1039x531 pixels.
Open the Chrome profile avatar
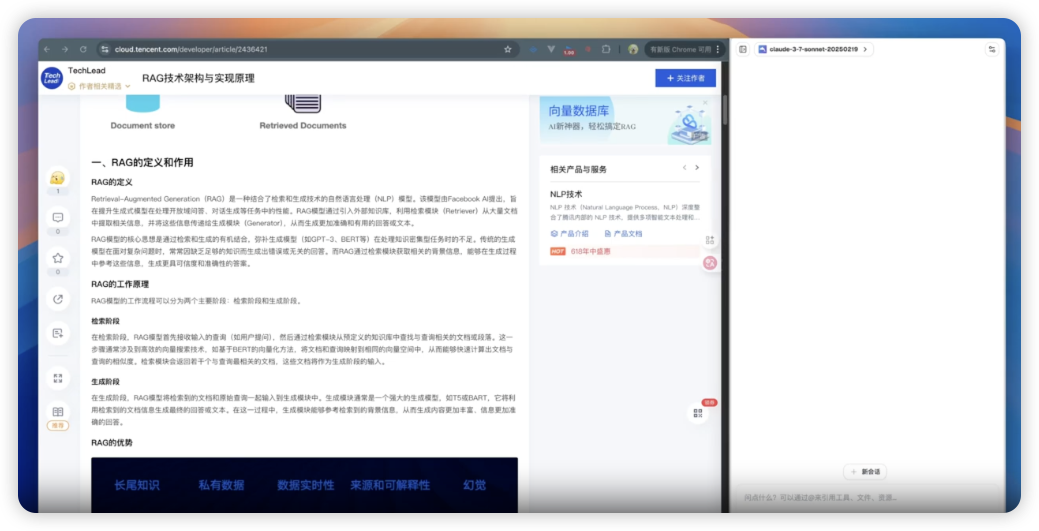(633, 49)
